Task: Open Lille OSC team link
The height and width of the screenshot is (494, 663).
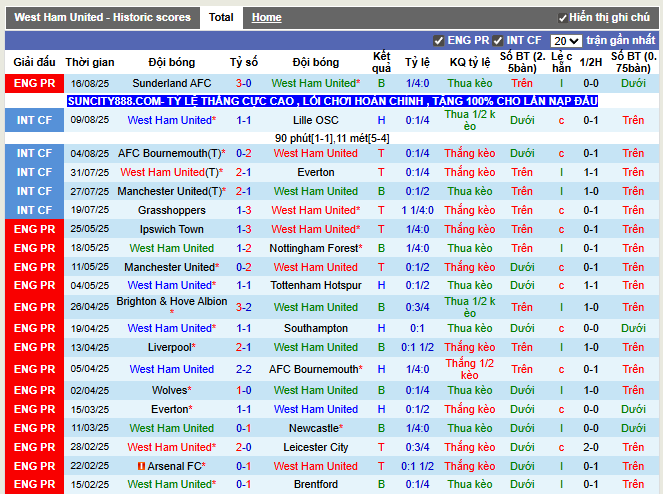Action: (316, 120)
